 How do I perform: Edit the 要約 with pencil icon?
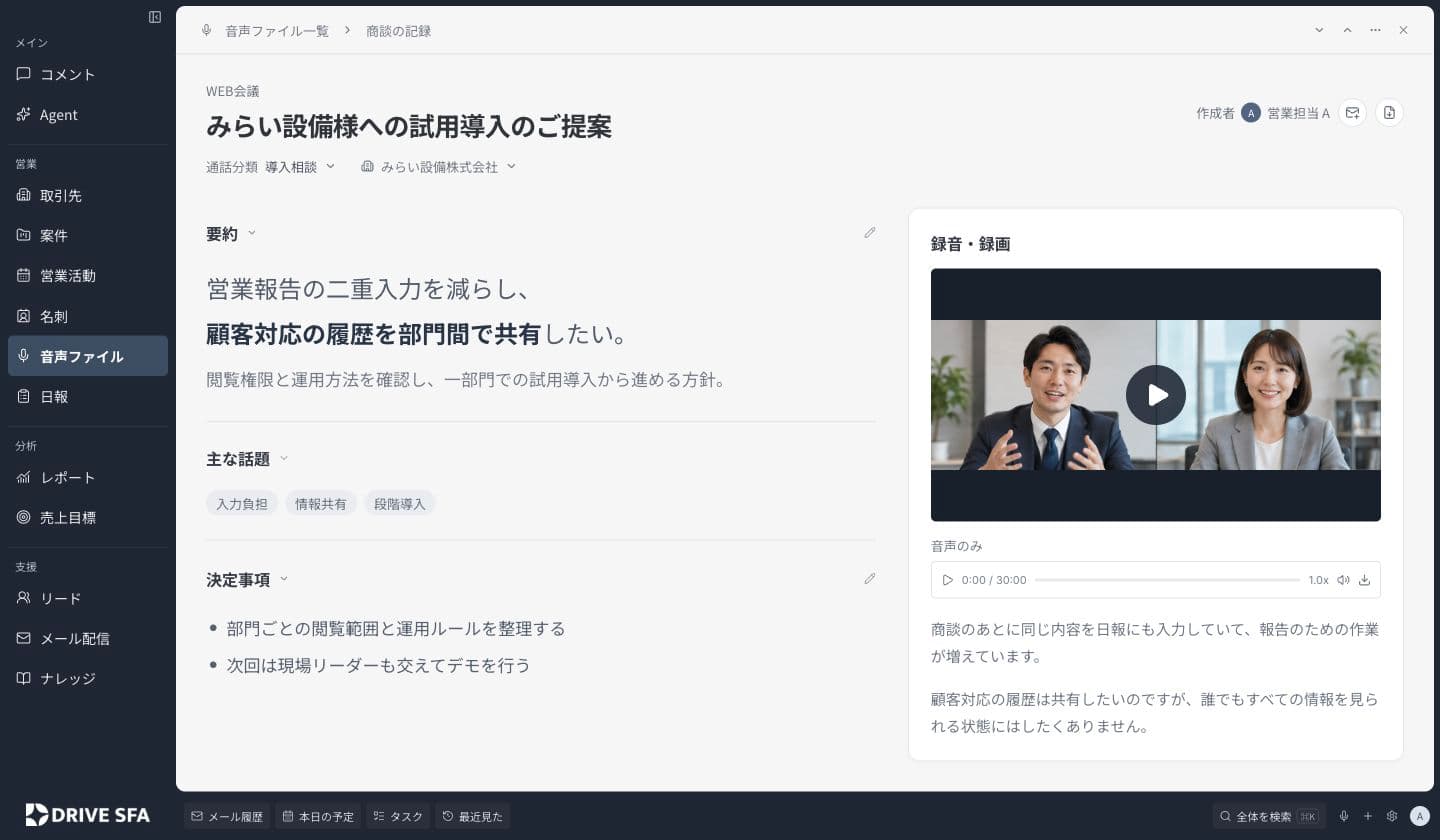(869, 232)
